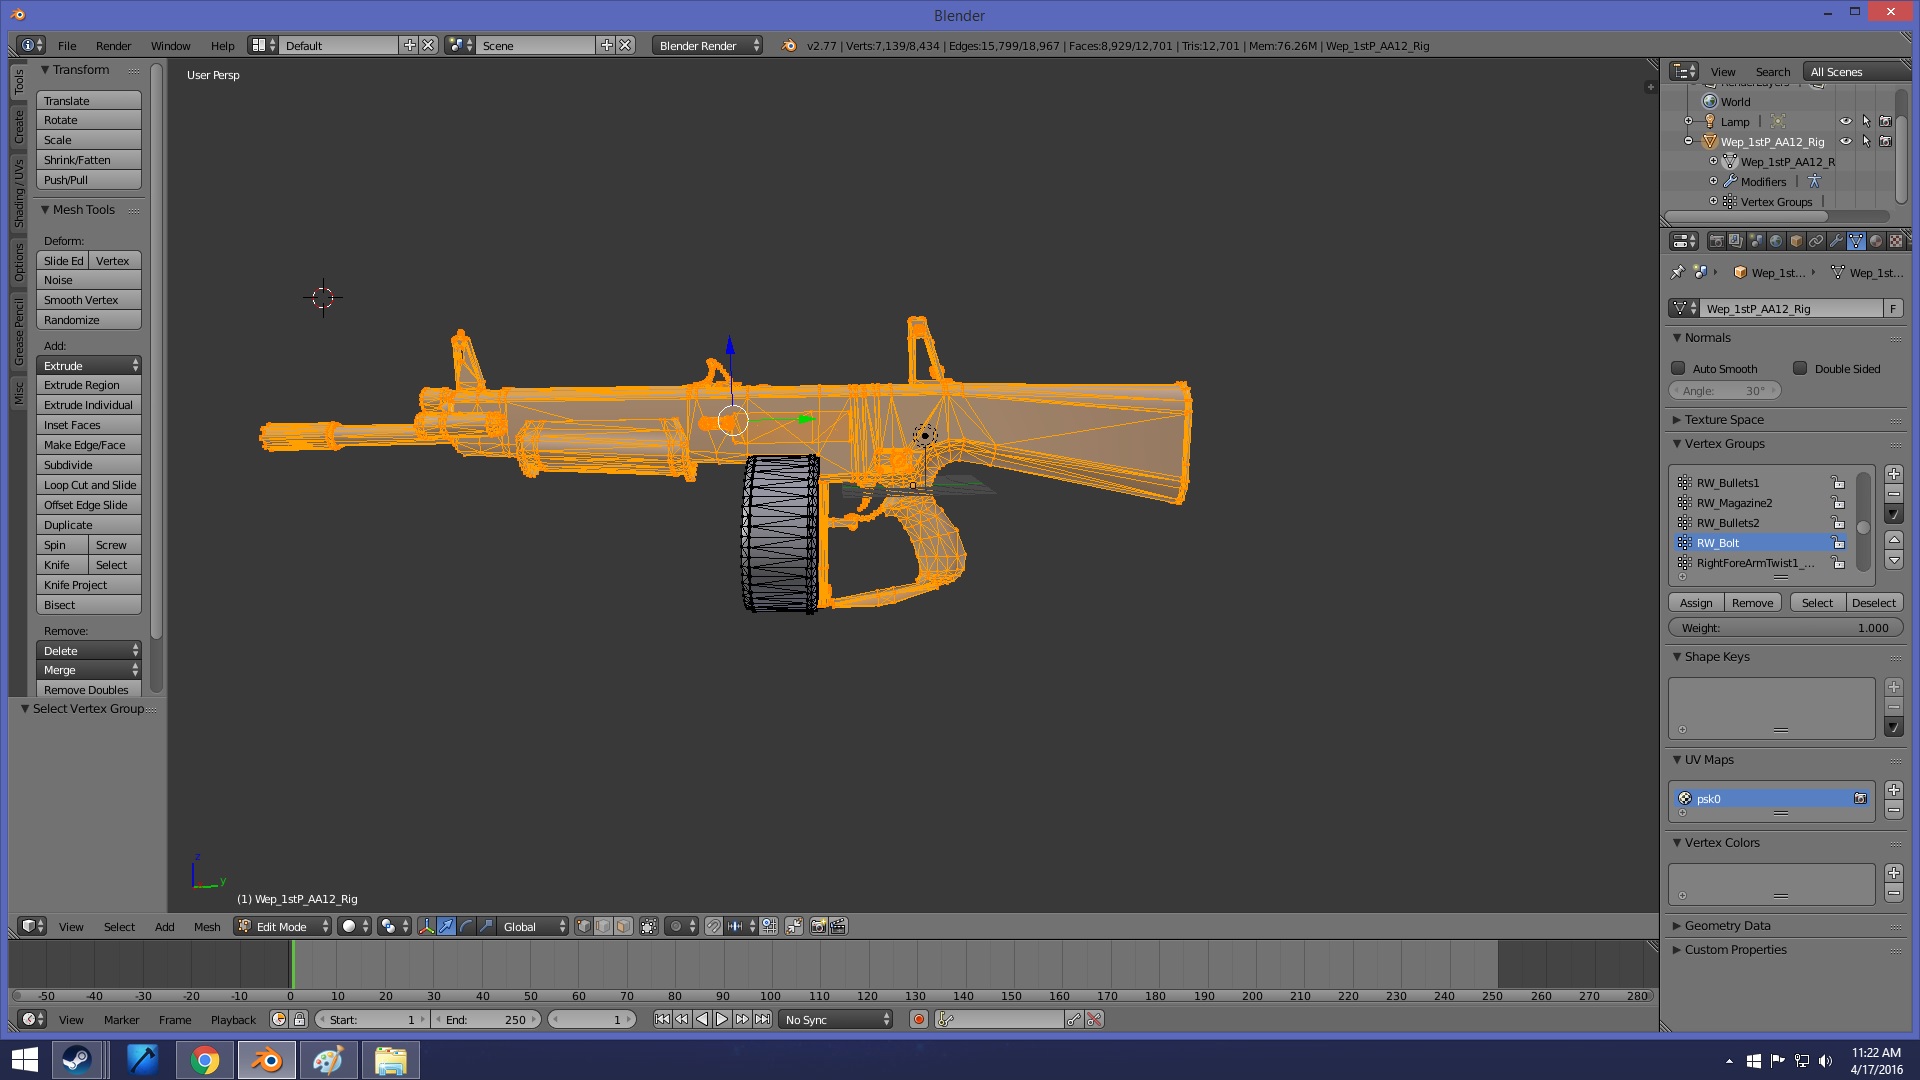This screenshot has height=1080, width=1920.
Task: Open the Edit Mode dropdown
Action: (x=283, y=926)
